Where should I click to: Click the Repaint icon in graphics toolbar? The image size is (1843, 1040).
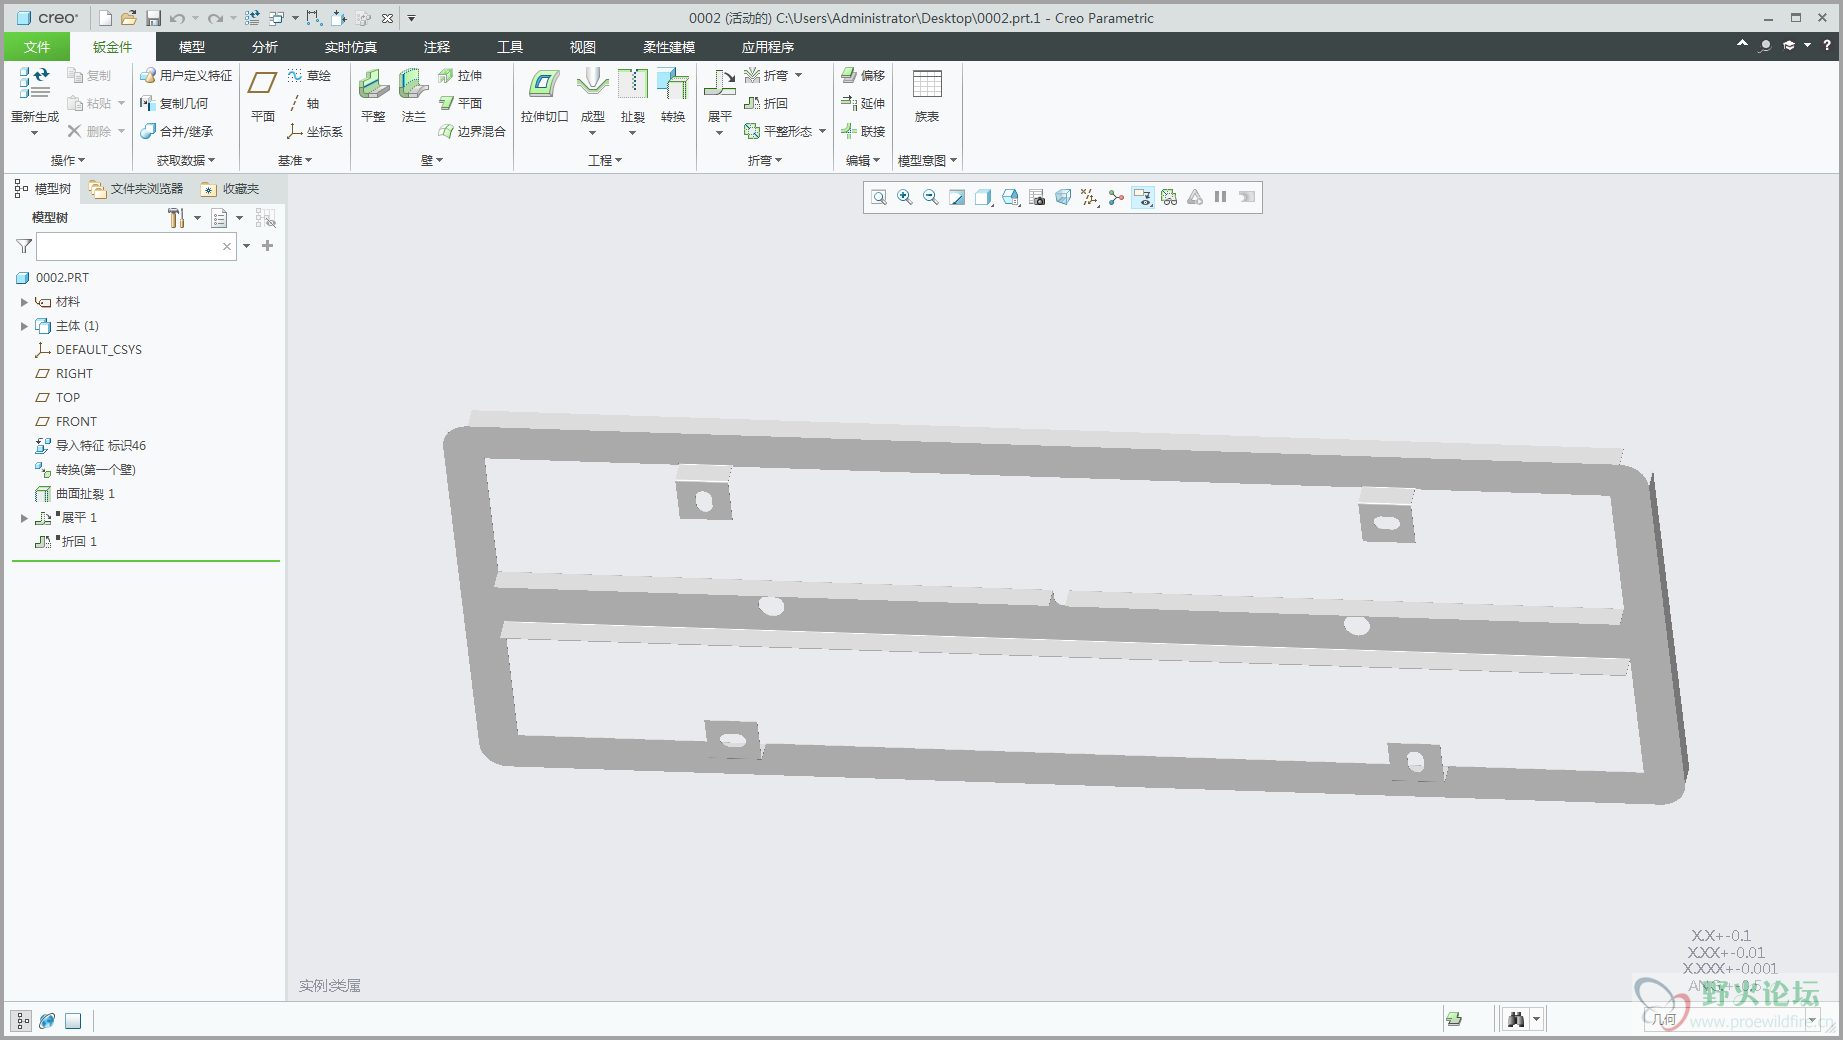pos(957,197)
